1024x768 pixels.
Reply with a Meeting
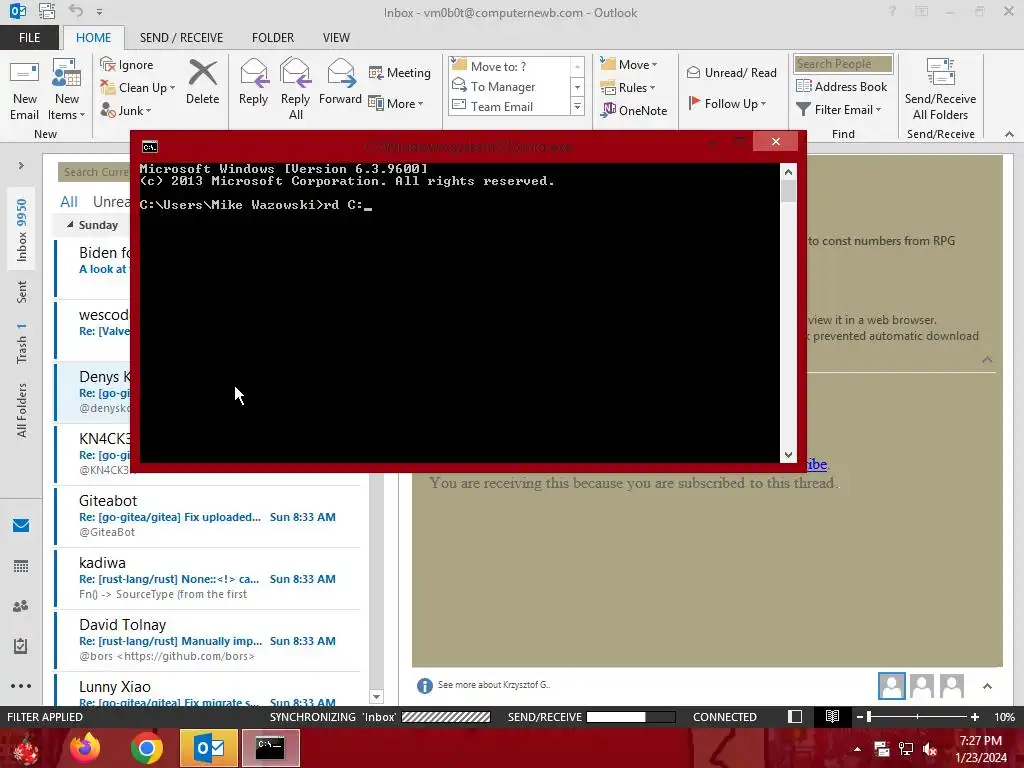(x=400, y=72)
